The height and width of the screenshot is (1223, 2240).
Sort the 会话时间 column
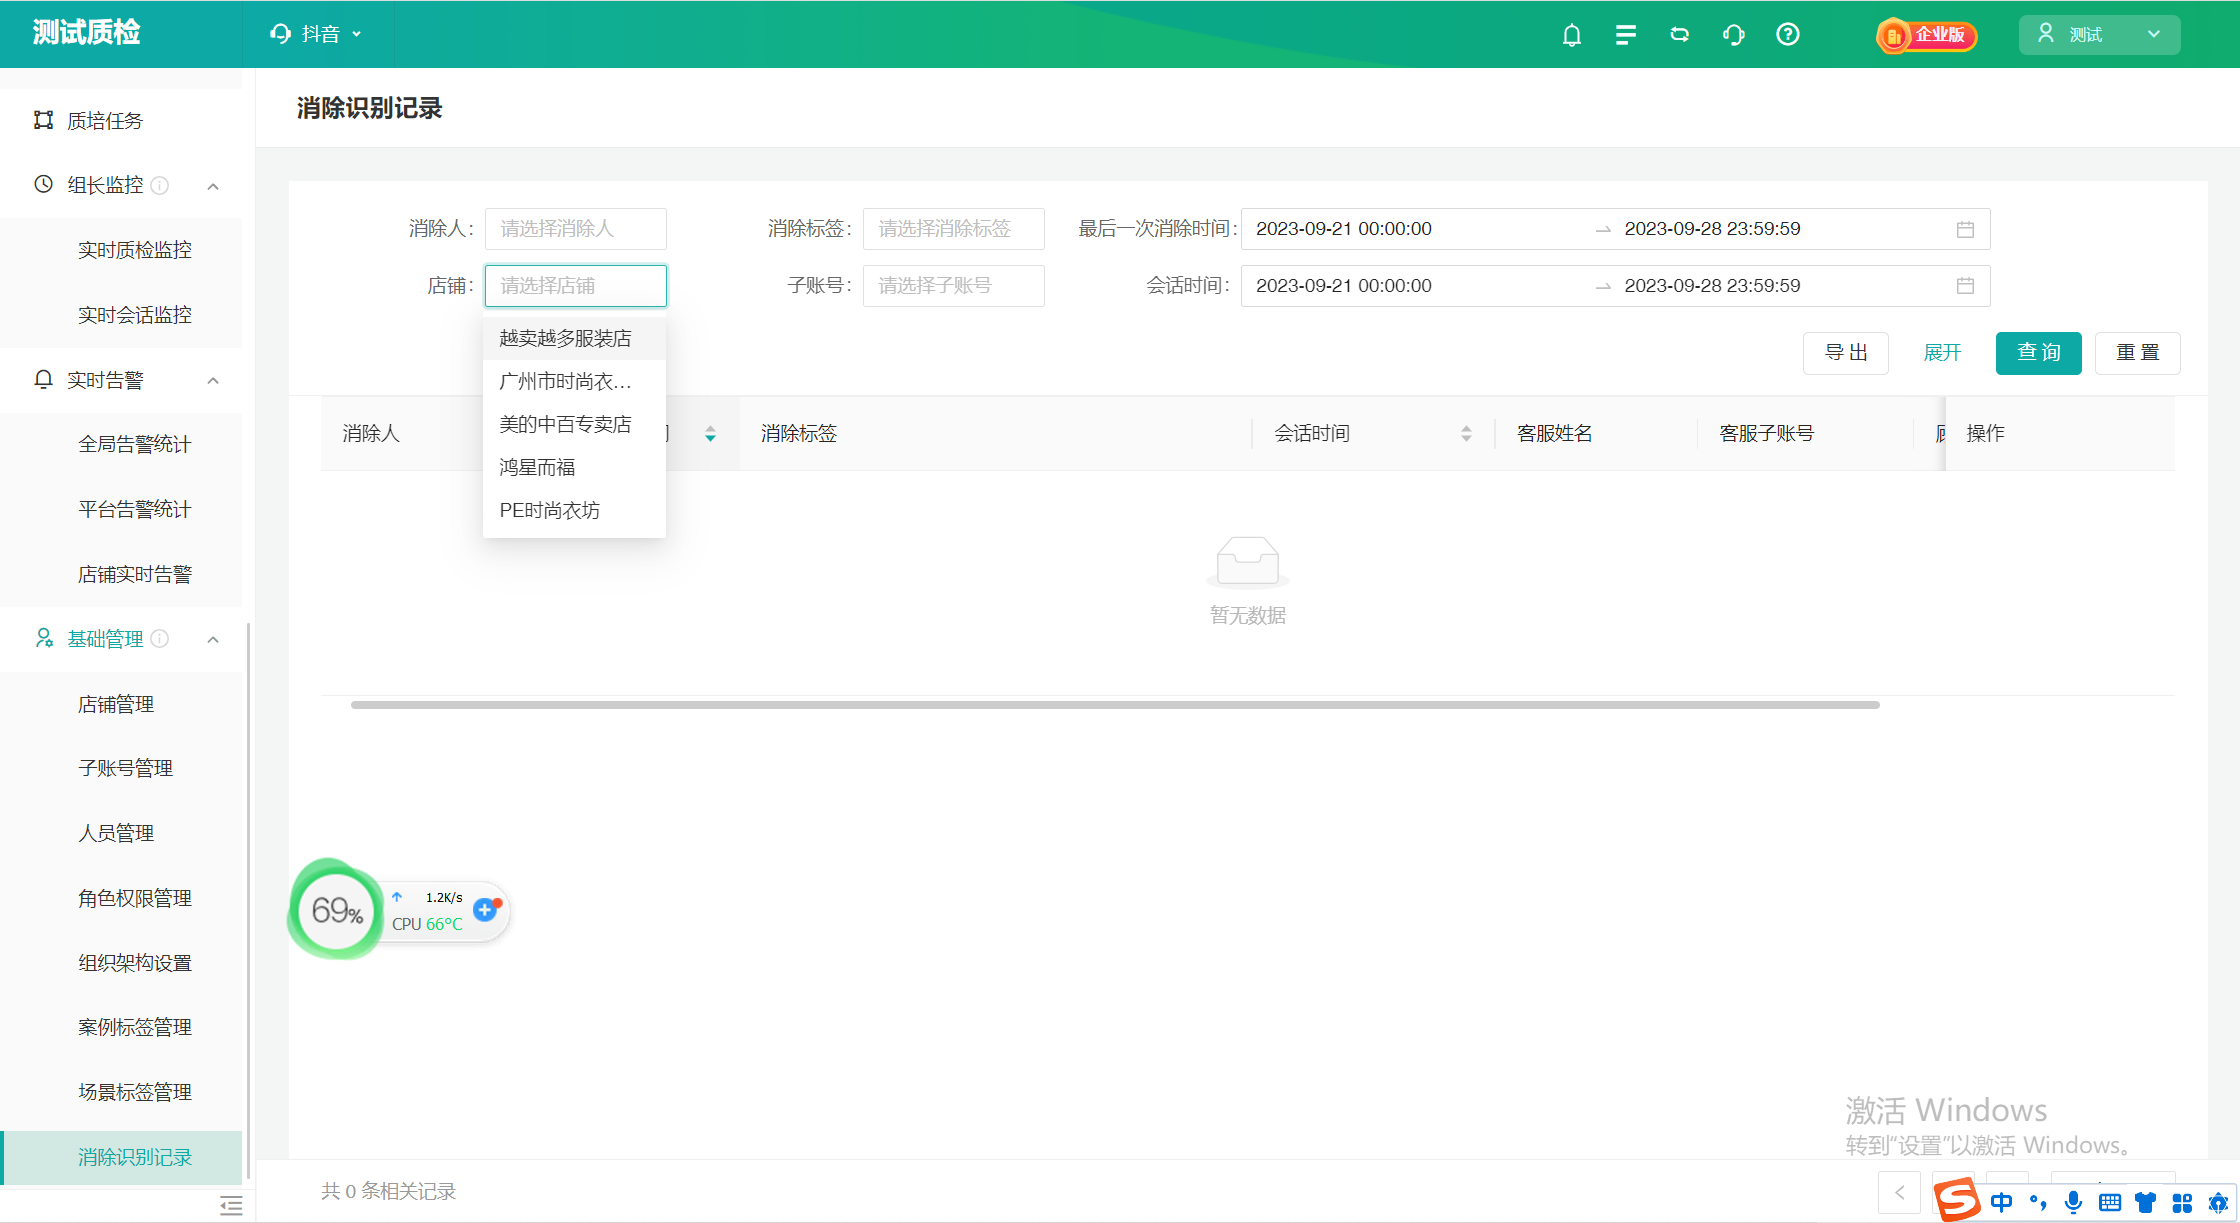[1466, 433]
